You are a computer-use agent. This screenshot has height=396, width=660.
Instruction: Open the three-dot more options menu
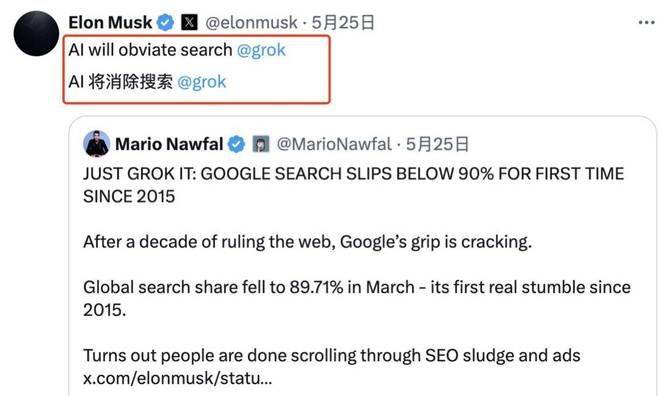pos(646,22)
